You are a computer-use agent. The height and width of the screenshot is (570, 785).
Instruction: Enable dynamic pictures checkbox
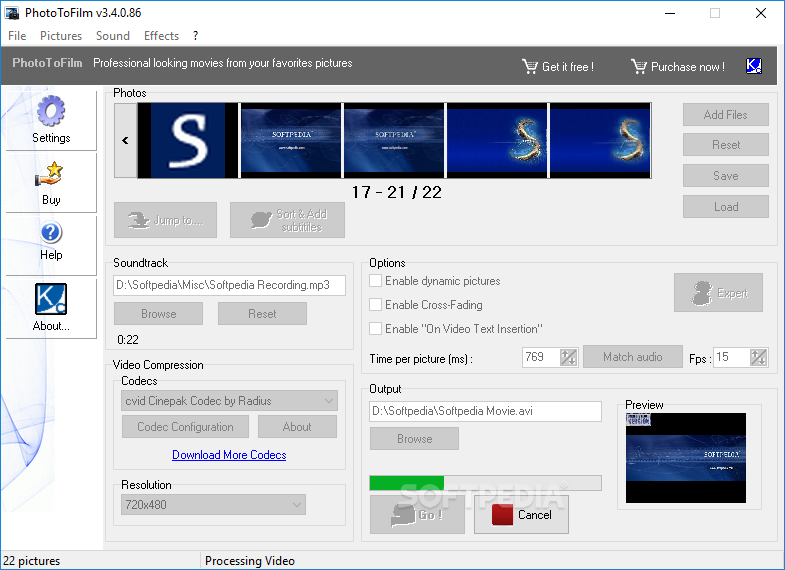tap(375, 281)
